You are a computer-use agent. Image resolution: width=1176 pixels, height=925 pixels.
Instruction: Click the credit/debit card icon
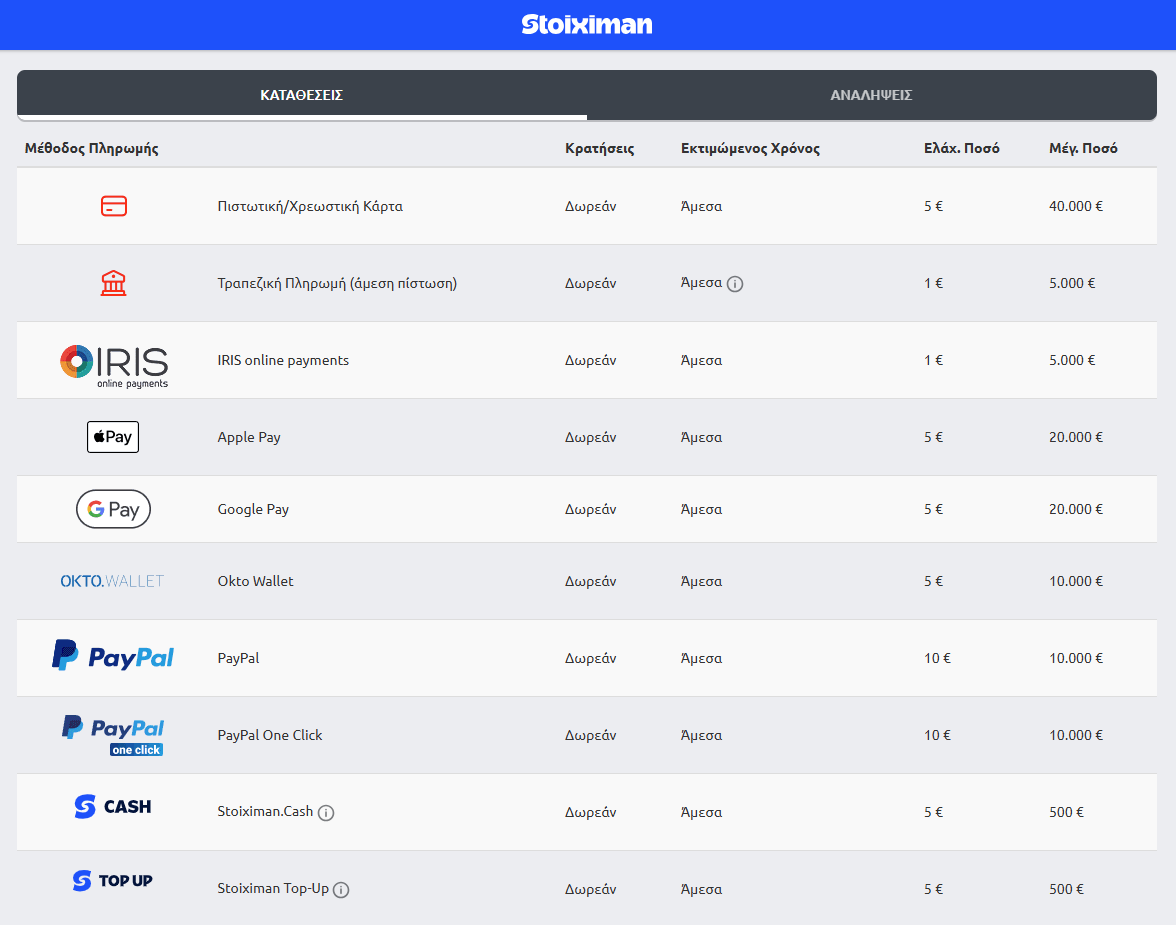point(114,206)
